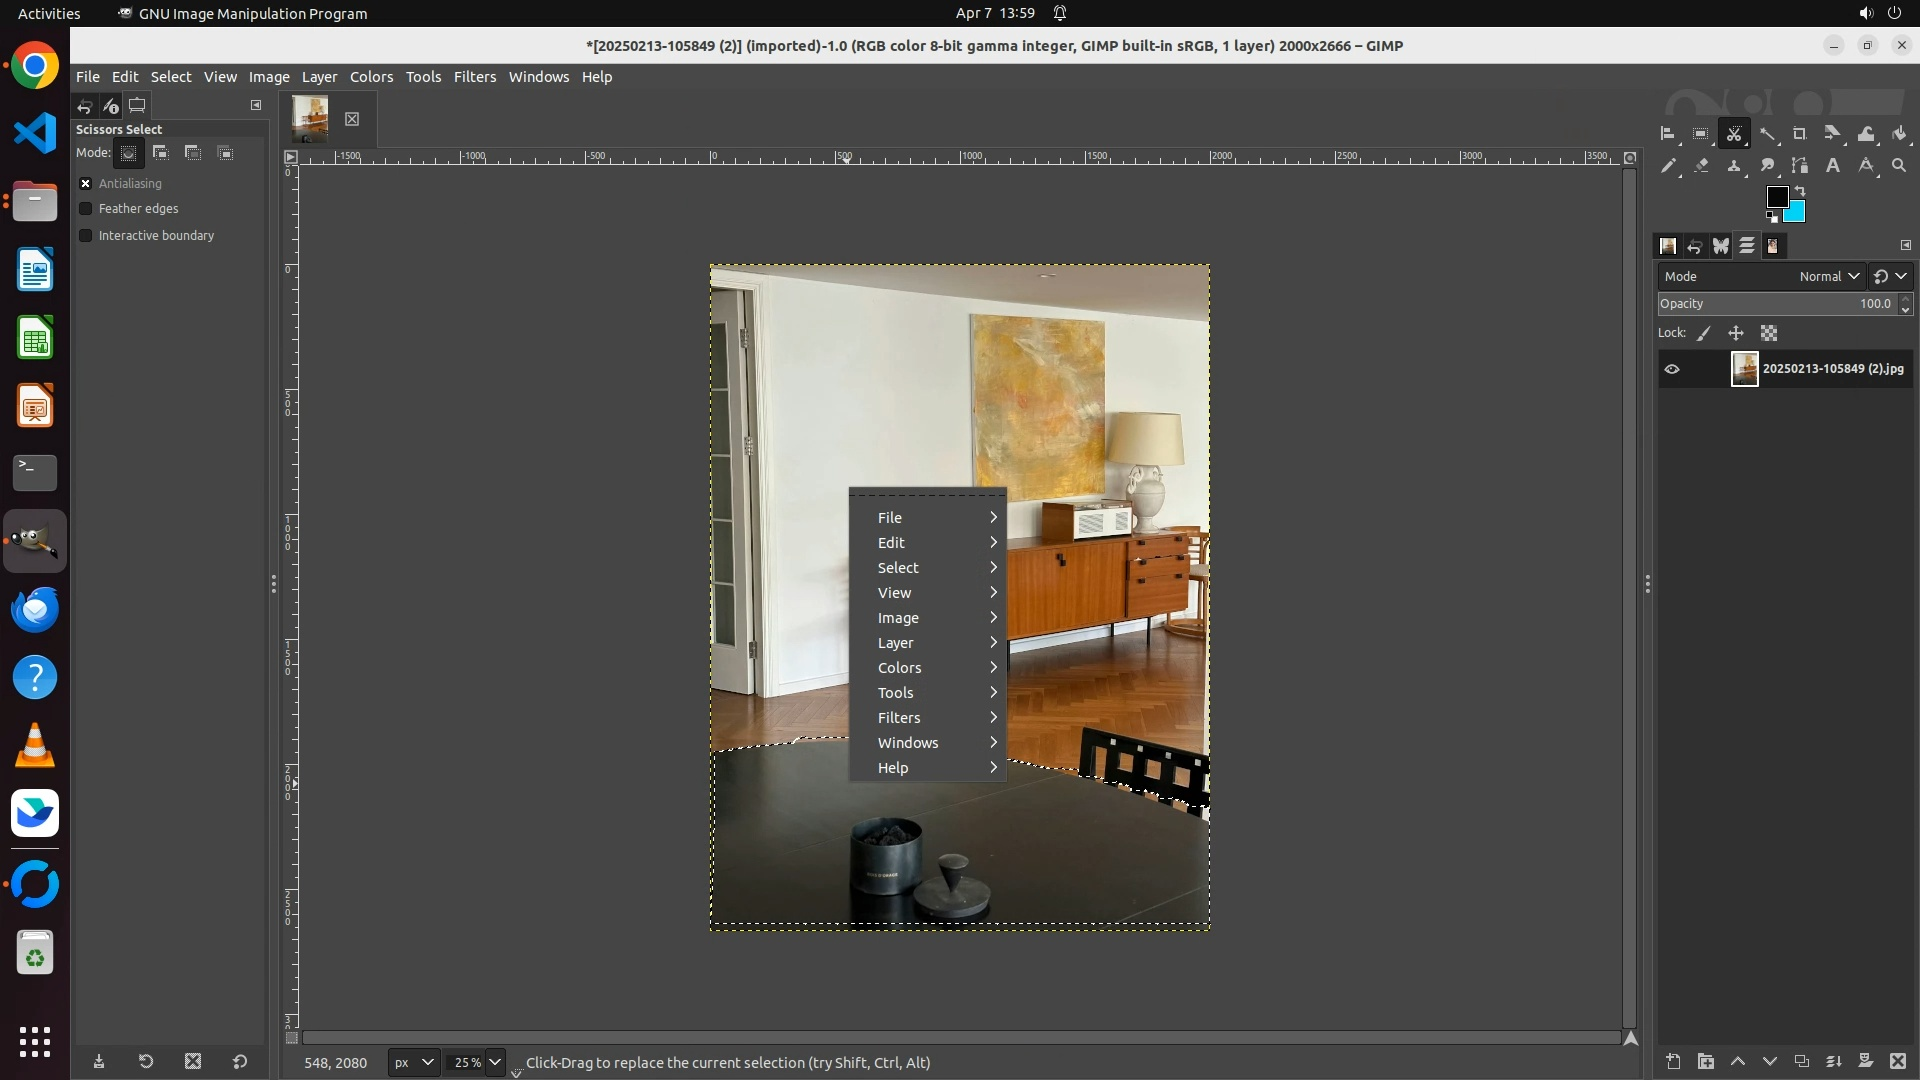Hide the 20250213-105849 layer with eye icon
The height and width of the screenshot is (1080, 1920).
click(1672, 369)
